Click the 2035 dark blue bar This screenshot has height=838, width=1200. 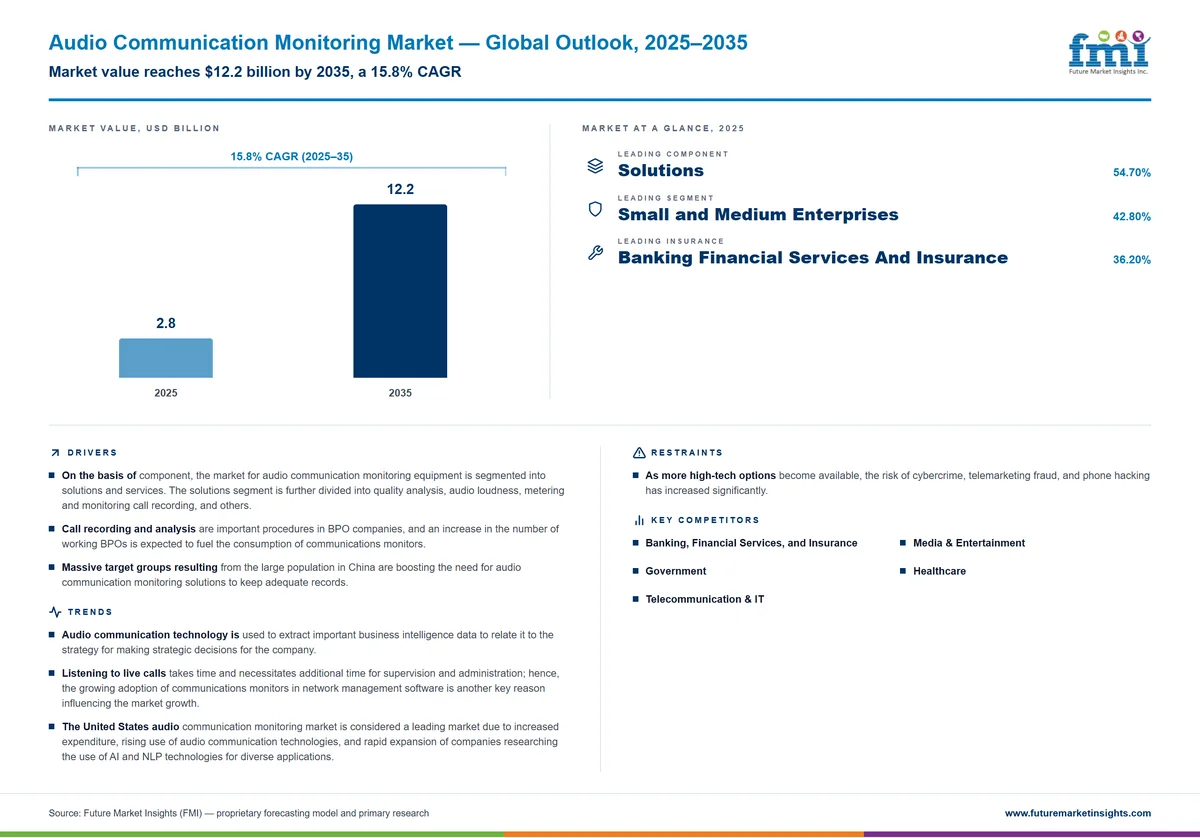click(x=400, y=291)
